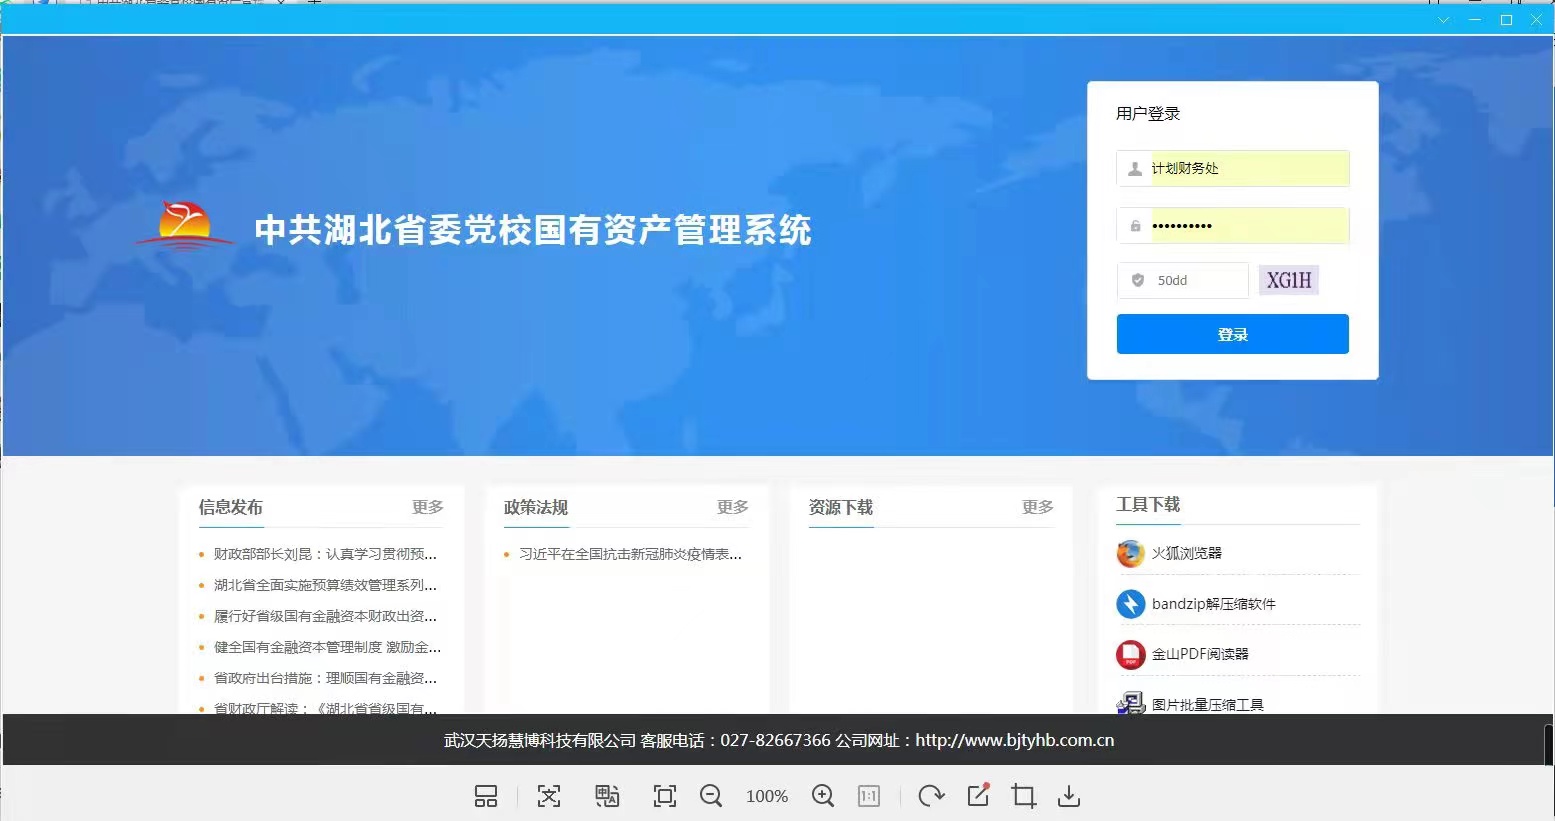
Task: Click the 金山PDF阅读器 download link
Action: 1200,654
